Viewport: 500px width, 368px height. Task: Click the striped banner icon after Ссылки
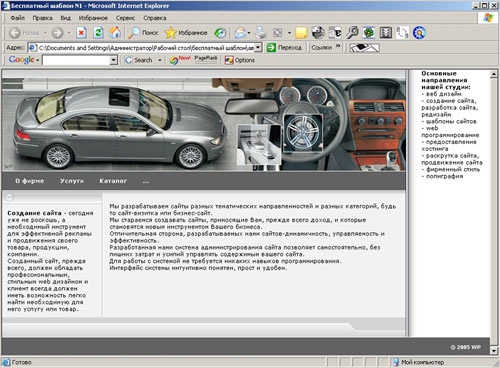pos(364,48)
